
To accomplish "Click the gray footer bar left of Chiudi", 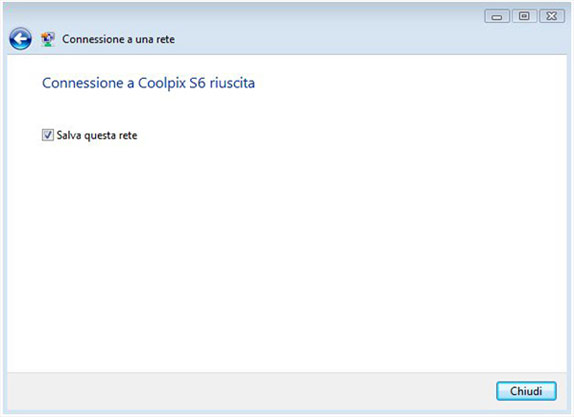I will tap(249, 391).
